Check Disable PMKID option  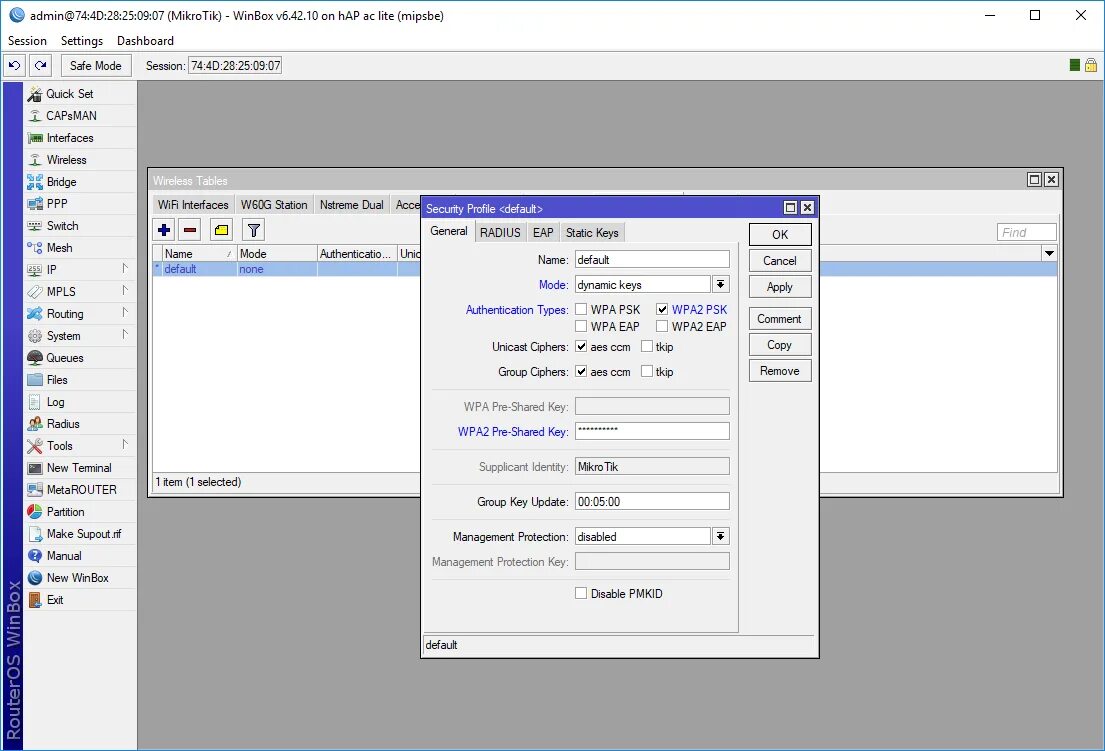tap(581, 593)
